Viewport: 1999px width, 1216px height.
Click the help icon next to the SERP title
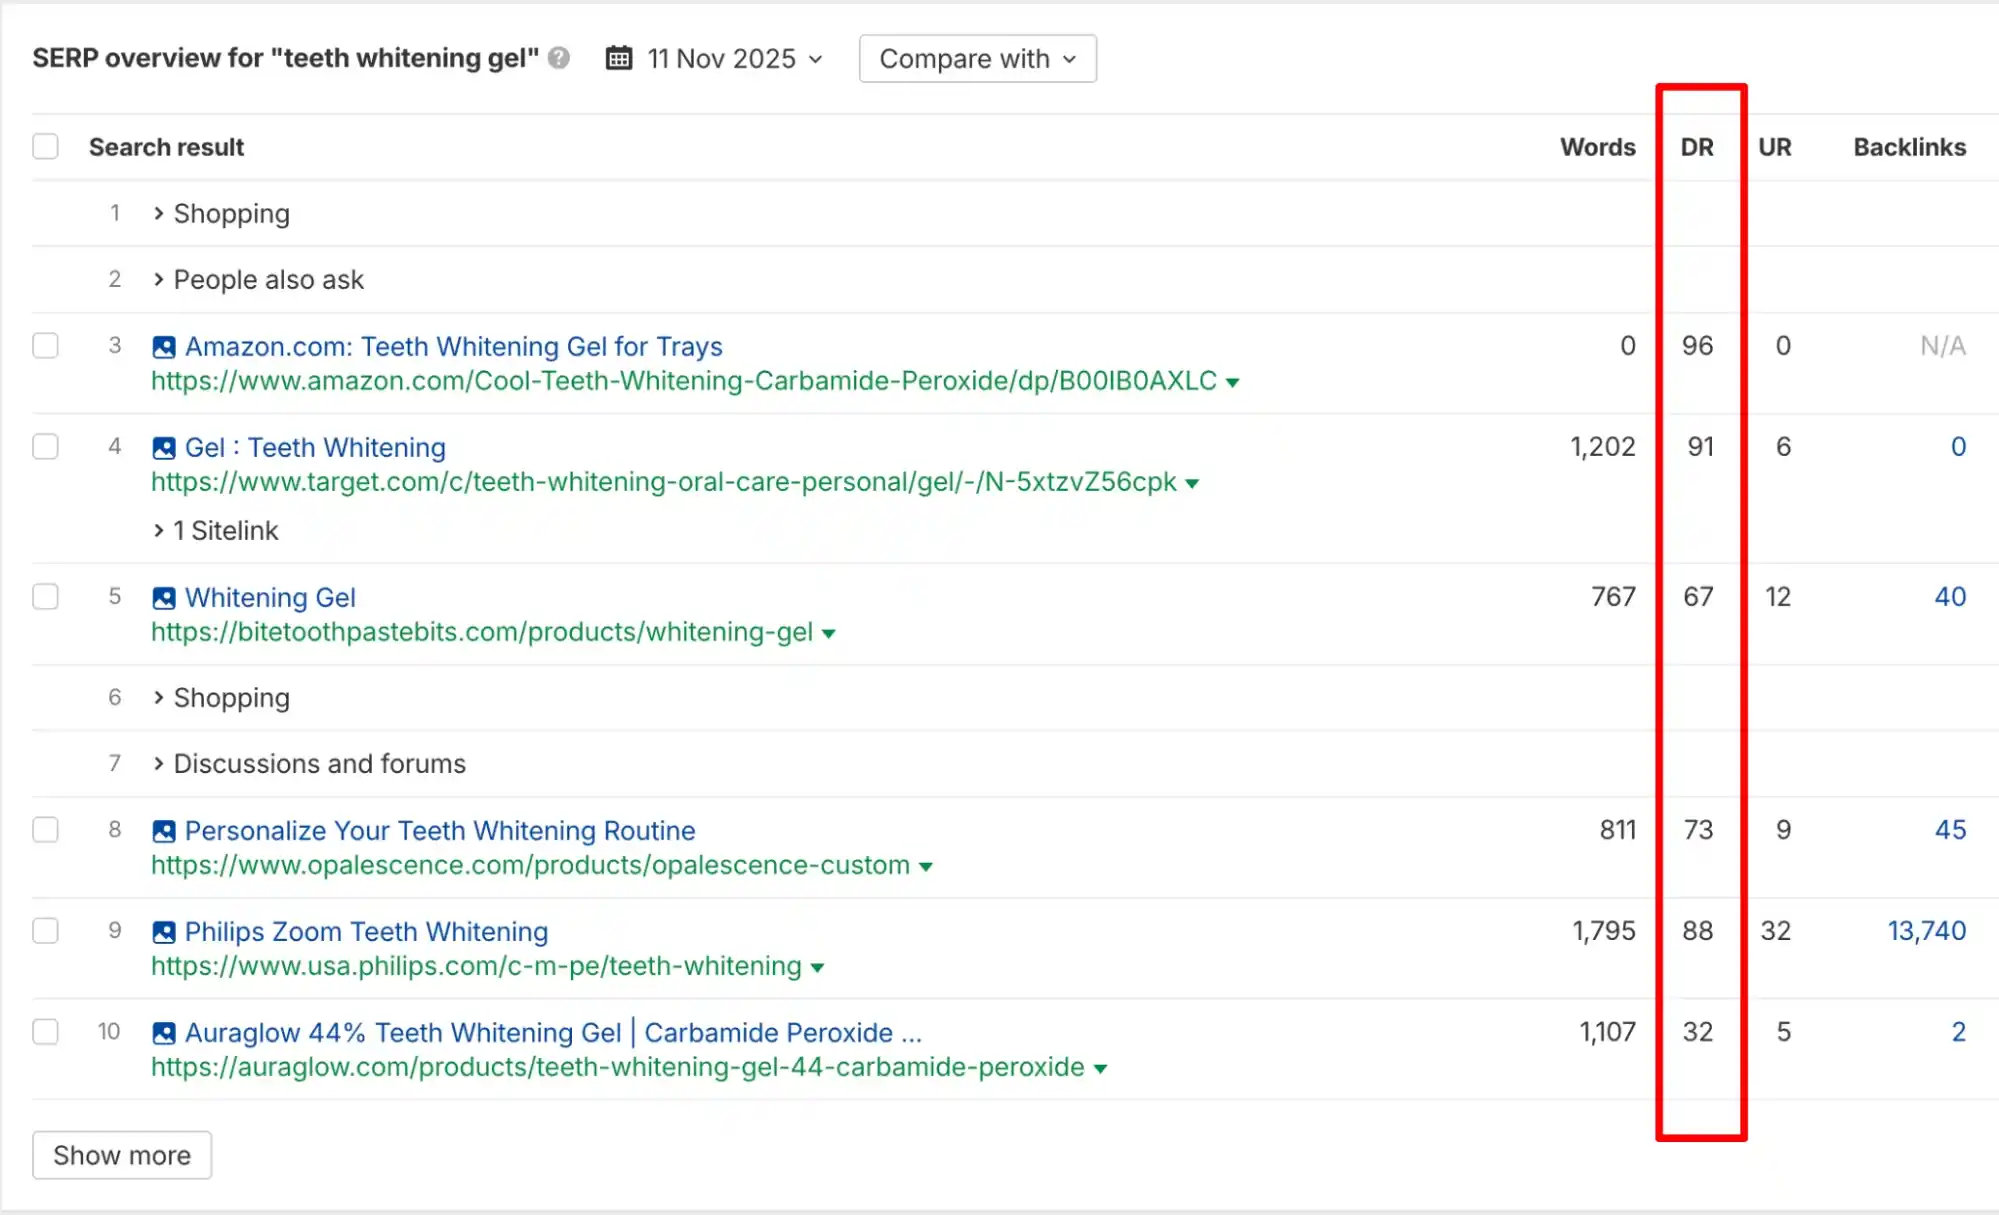point(559,58)
